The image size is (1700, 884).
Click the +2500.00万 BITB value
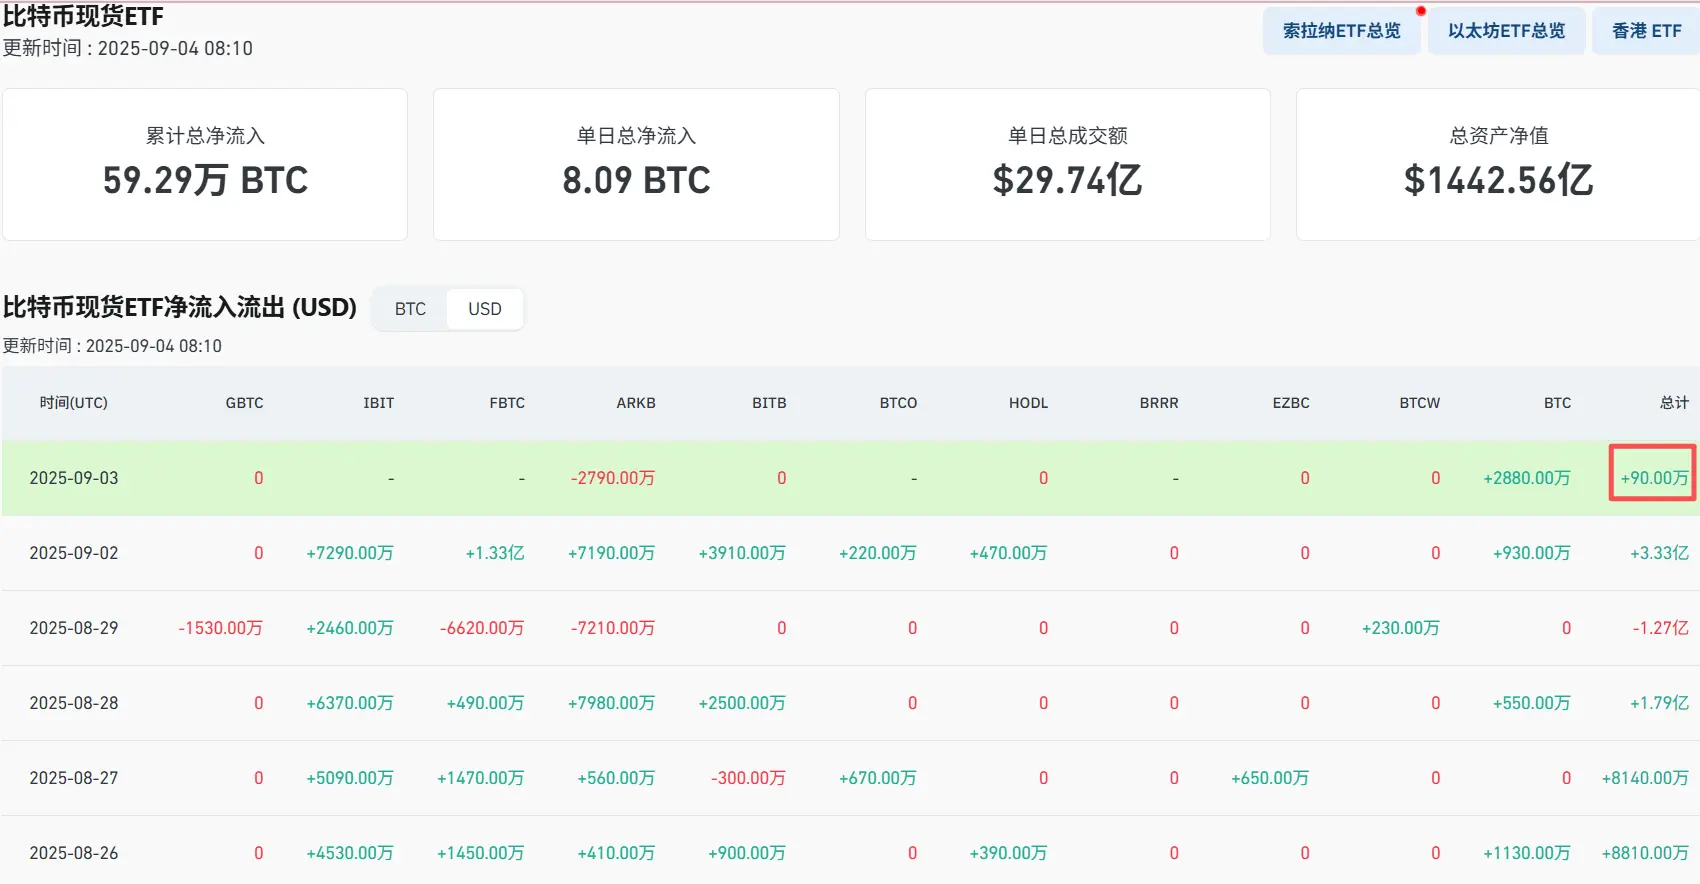[x=742, y=703]
